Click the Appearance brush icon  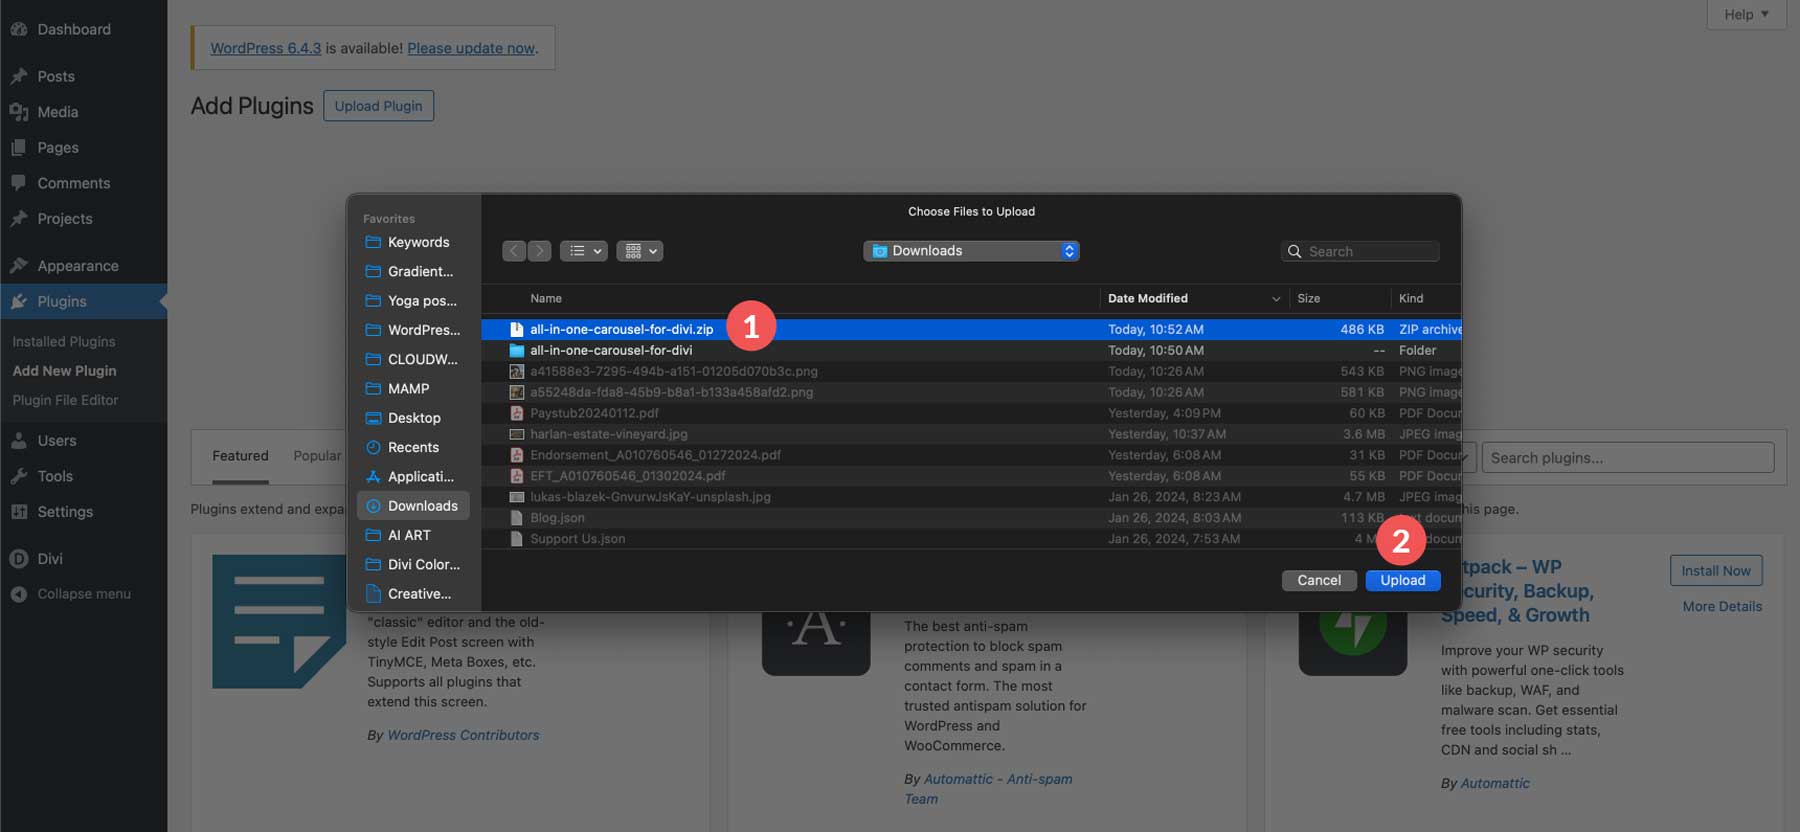18,265
